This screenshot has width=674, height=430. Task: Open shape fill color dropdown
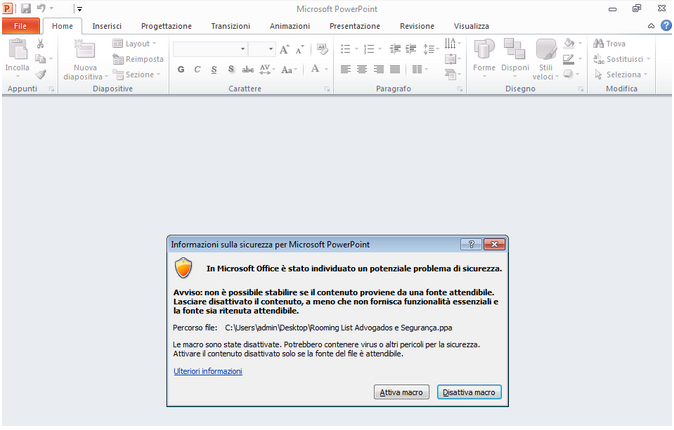580,43
